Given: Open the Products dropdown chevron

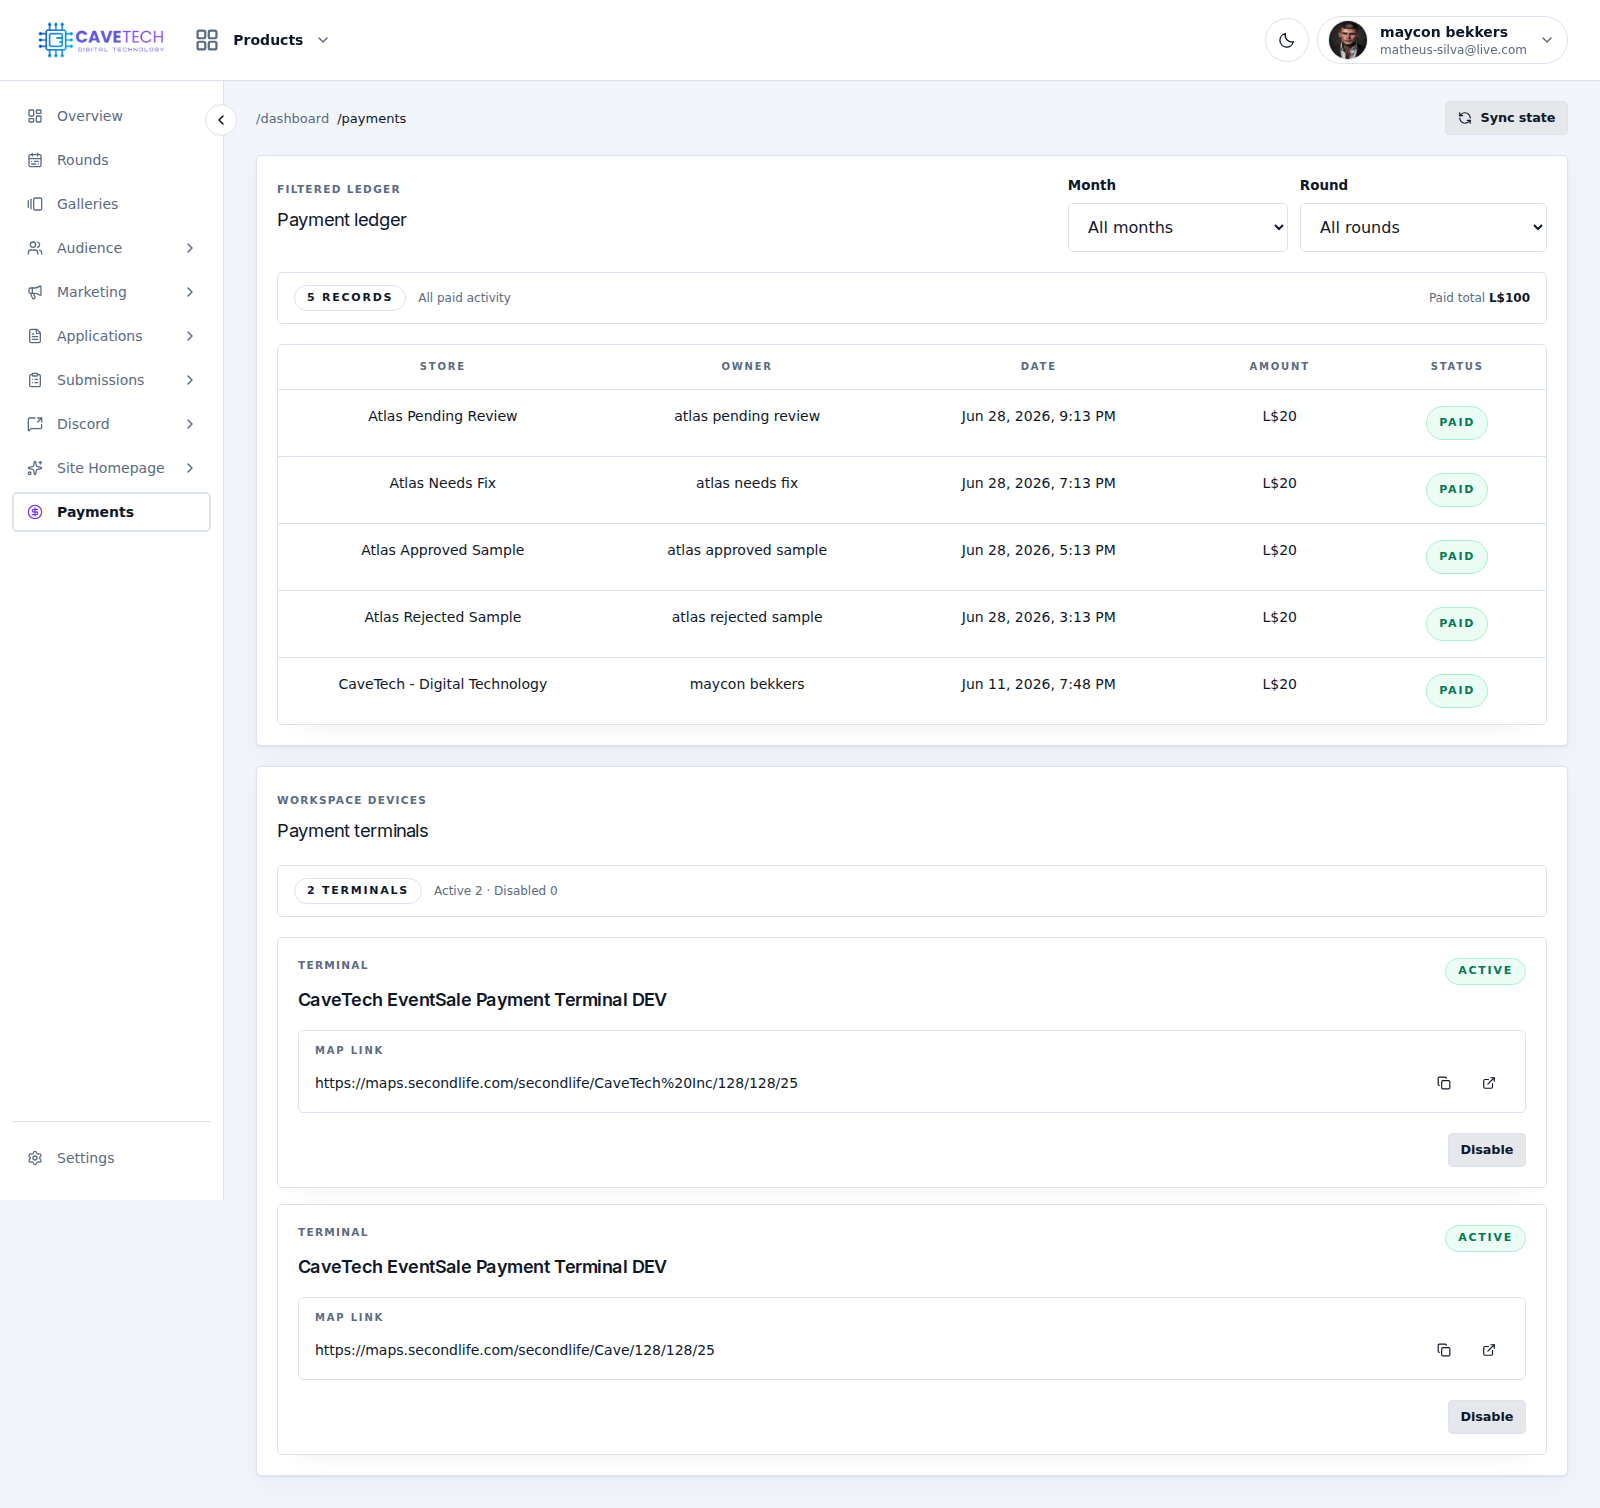Looking at the screenshot, I should pos(323,40).
